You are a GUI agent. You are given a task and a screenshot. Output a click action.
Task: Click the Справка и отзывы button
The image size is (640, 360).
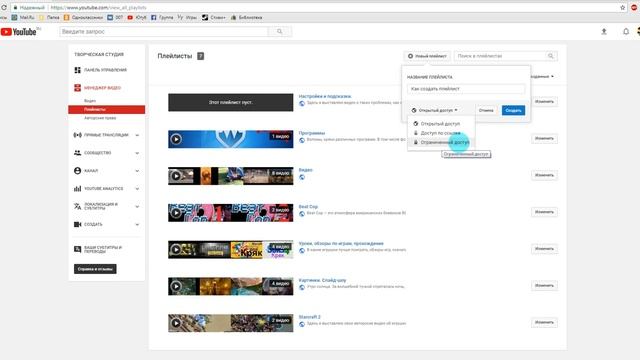click(95, 269)
